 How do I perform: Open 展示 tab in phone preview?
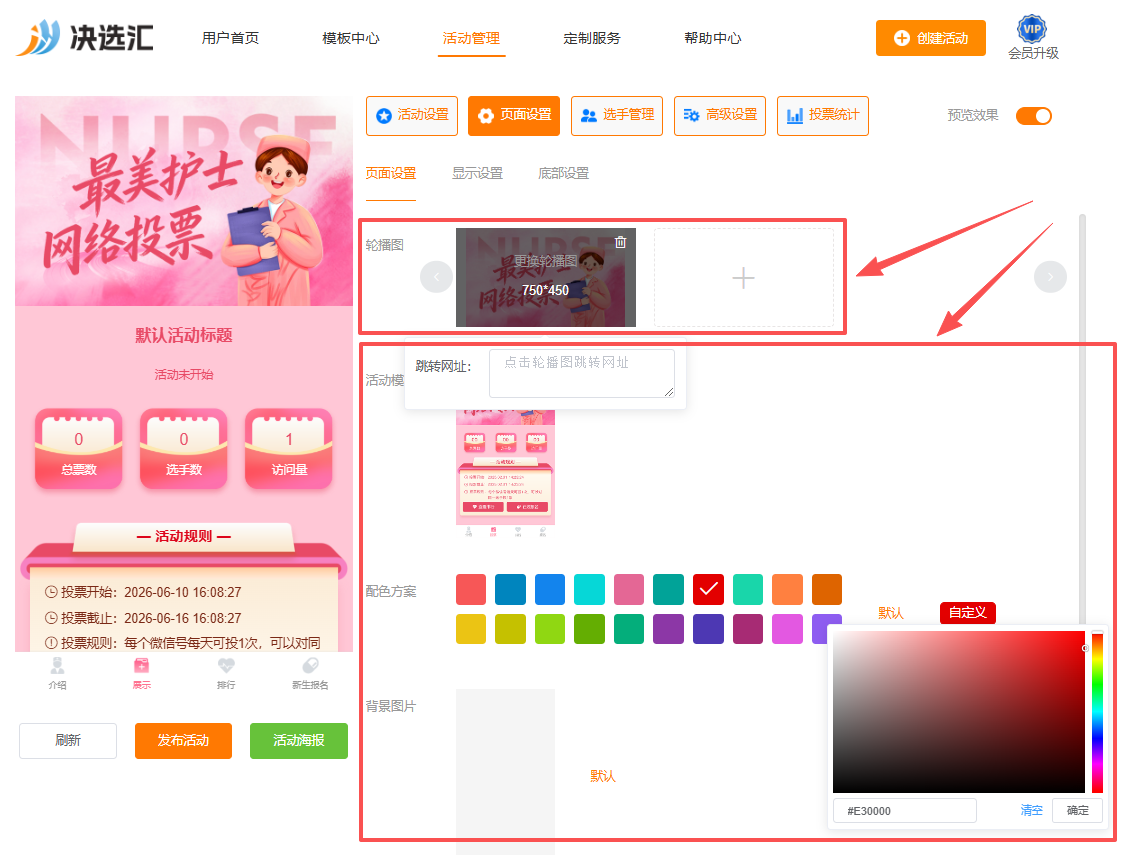click(x=142, y=674)
